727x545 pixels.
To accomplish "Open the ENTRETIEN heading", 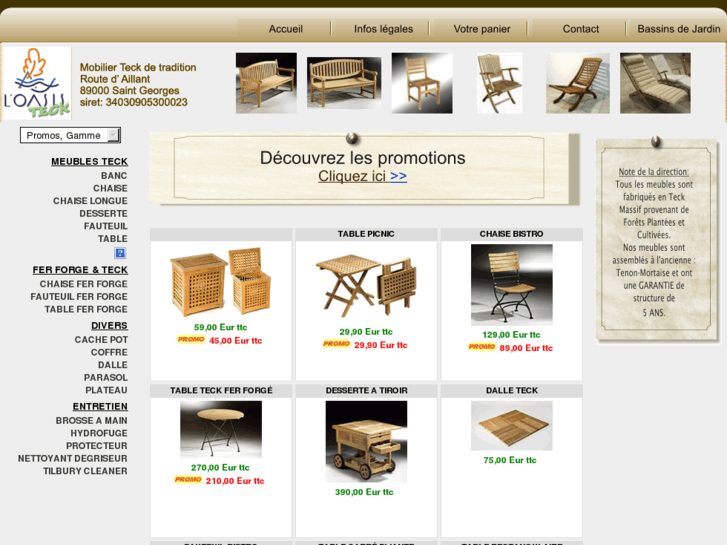I will click(x=100, y=406).
